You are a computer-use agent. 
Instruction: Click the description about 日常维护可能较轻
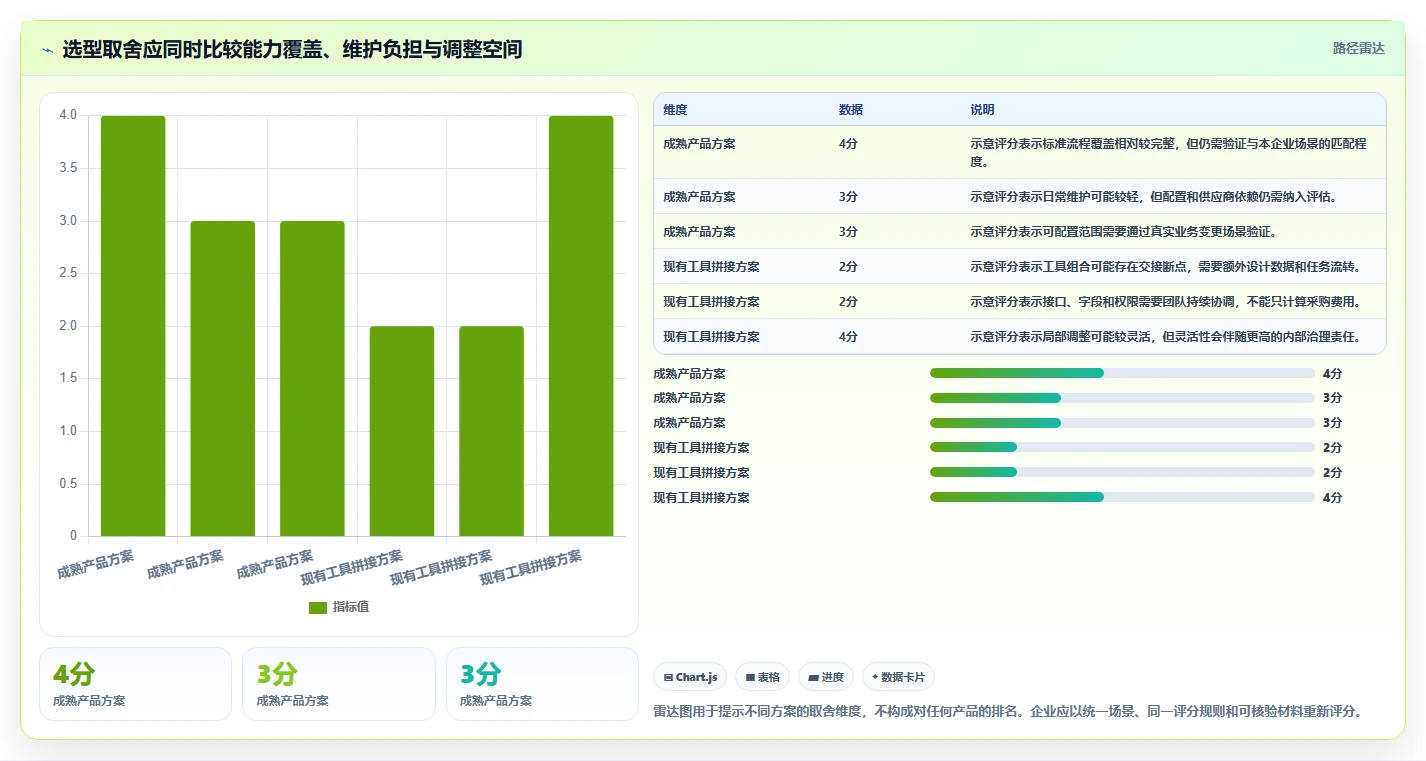pos(1153,197)
